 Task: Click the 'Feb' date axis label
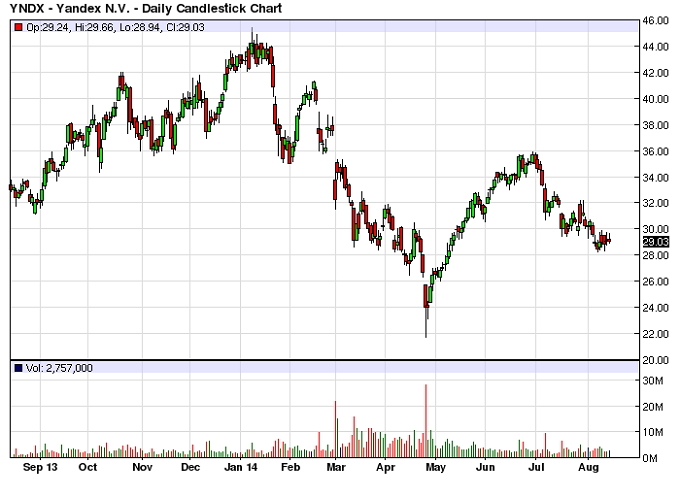[x=290, y=468]
